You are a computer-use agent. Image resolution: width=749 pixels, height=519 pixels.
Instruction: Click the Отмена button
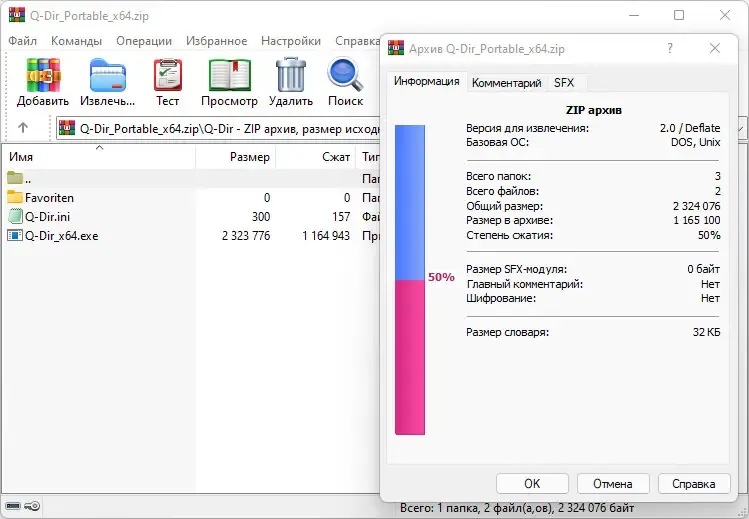613,484
